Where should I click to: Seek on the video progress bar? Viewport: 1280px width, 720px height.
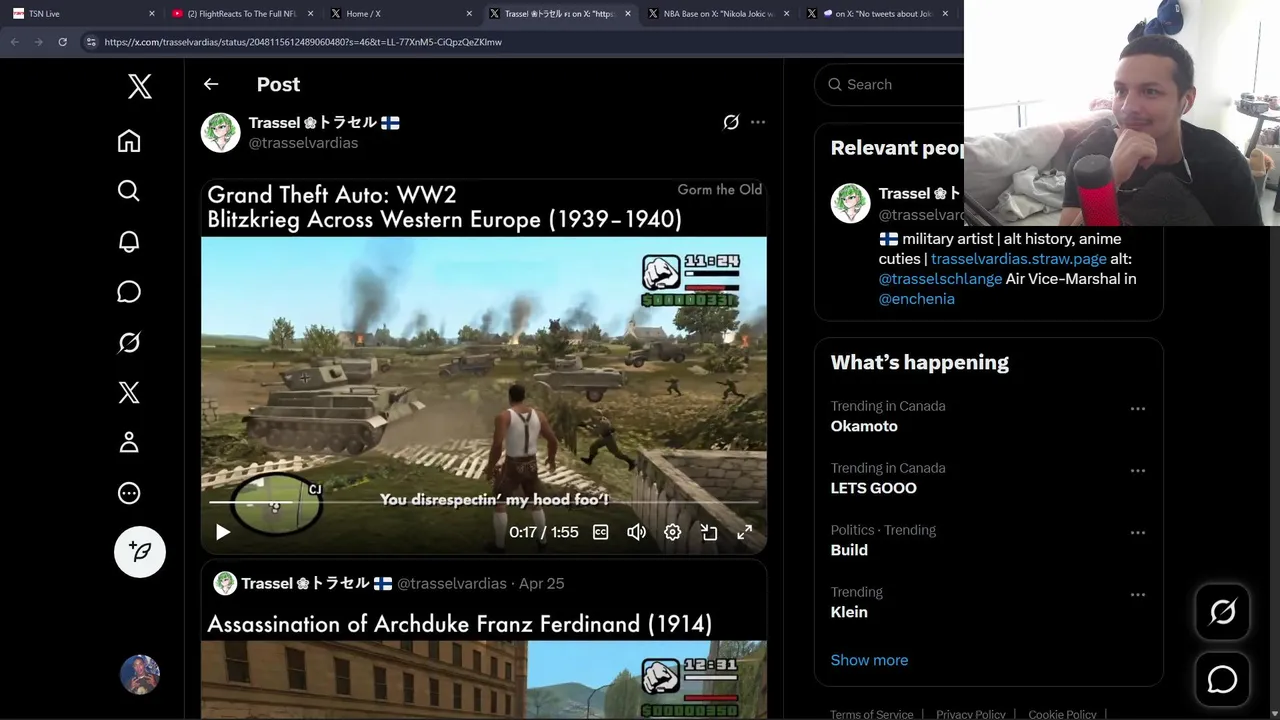tap(484, 502)
